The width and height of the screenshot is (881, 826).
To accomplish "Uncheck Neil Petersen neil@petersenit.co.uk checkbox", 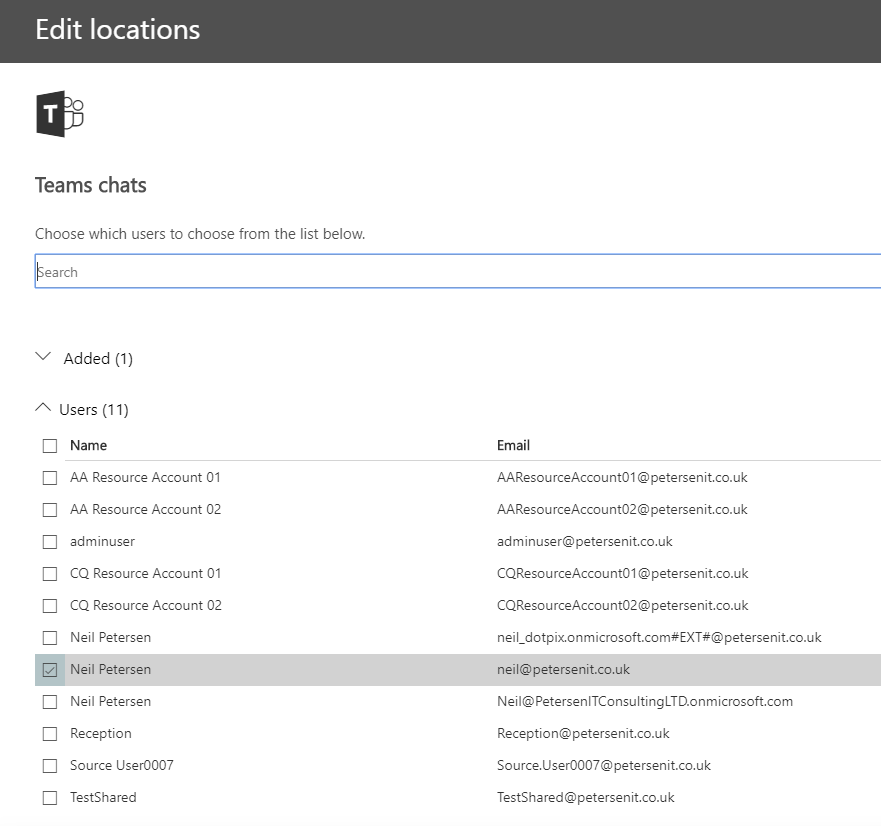I will (50, 670).
